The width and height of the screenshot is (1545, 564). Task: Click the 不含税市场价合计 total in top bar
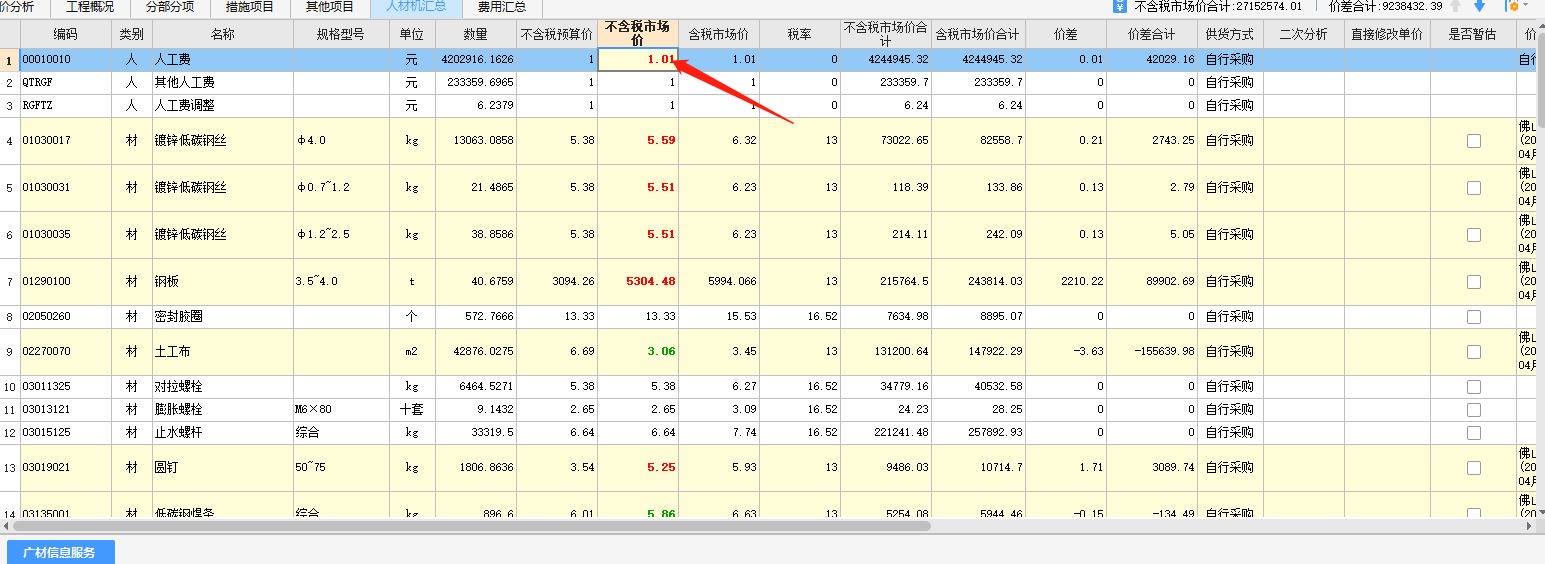(1218, 6)
